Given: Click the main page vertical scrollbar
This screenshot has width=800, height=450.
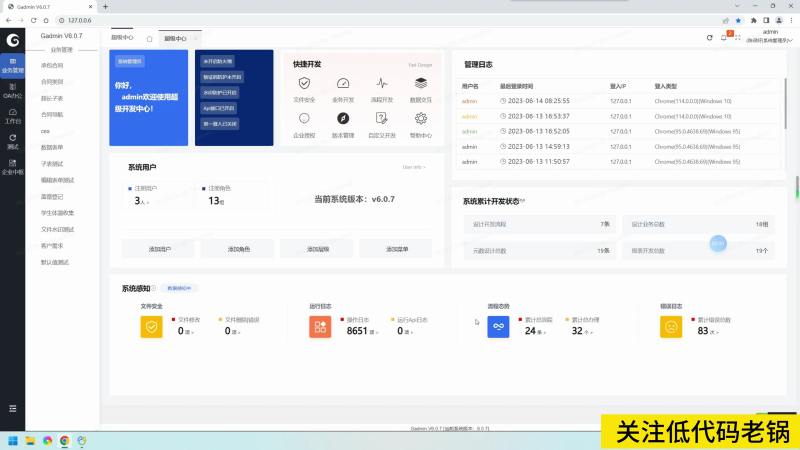Looking at the screenshot, I should [x=796, y=187].
